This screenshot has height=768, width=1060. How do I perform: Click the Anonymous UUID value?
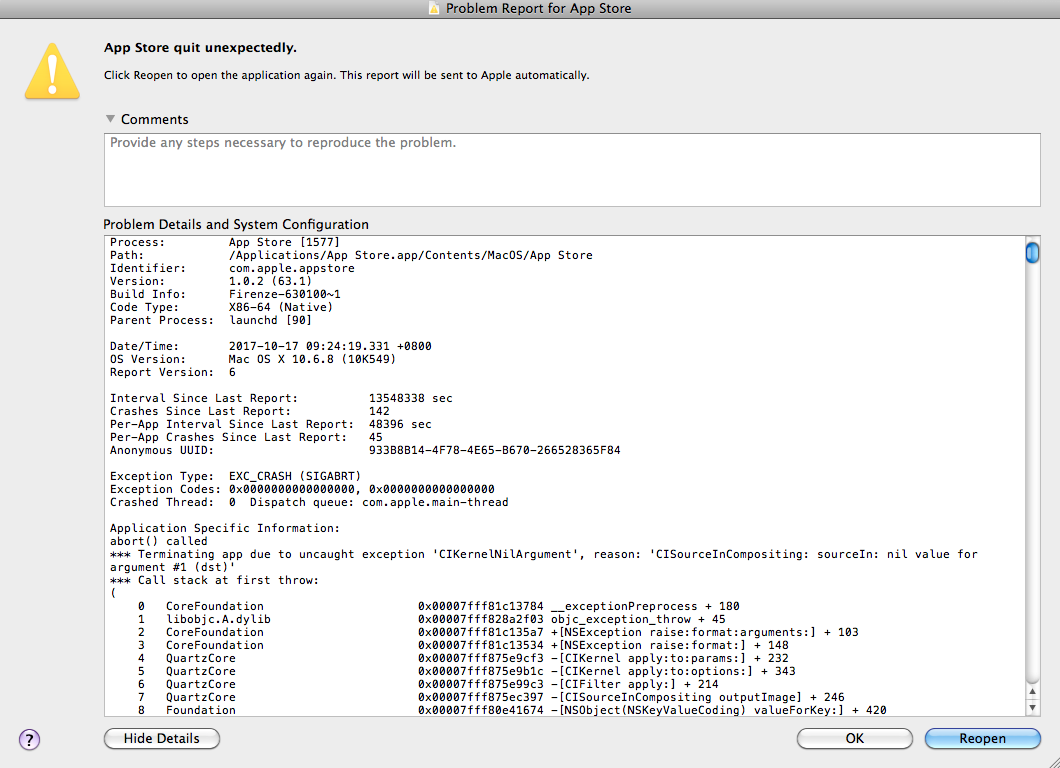[494, 450]
